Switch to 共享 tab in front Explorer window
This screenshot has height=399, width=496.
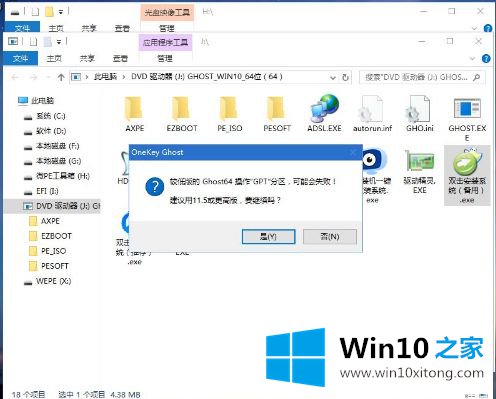(x=87, y=59)
